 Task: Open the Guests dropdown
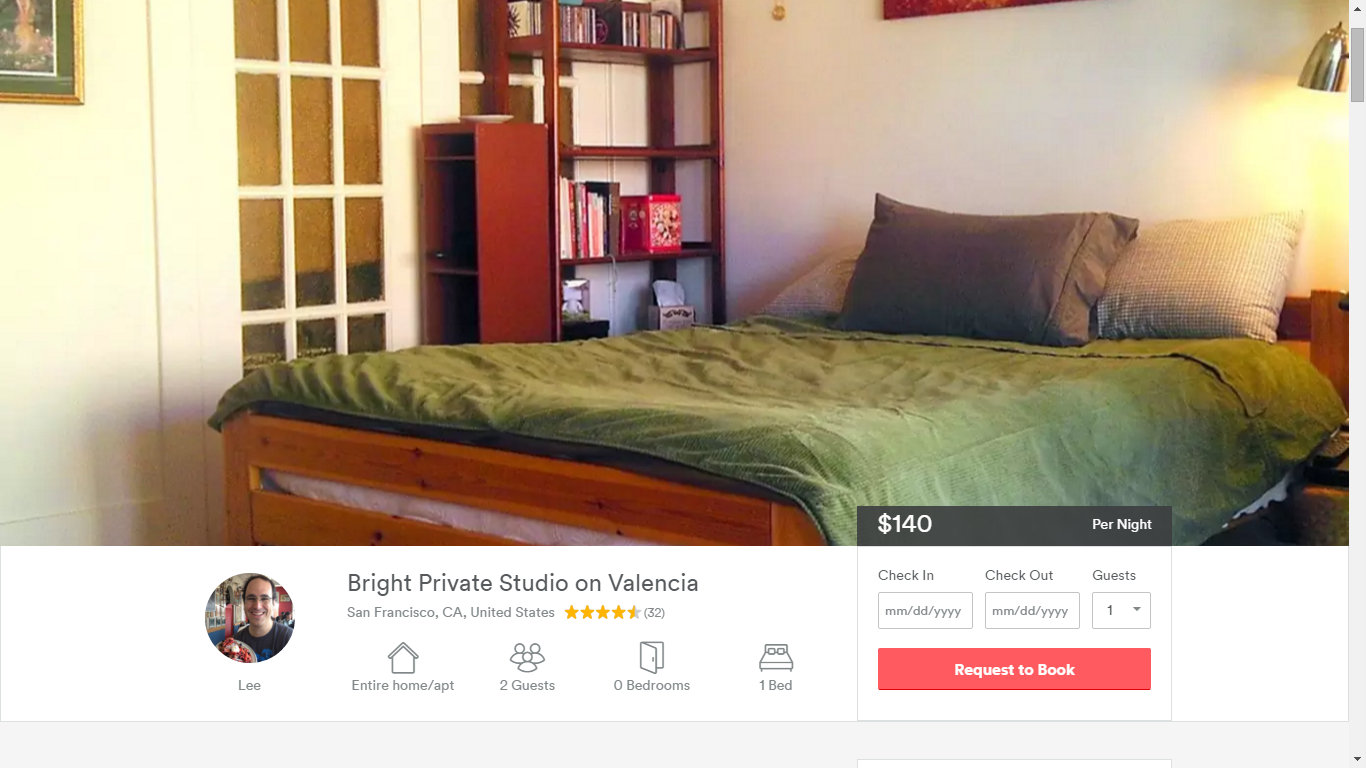click(1121, 610)
